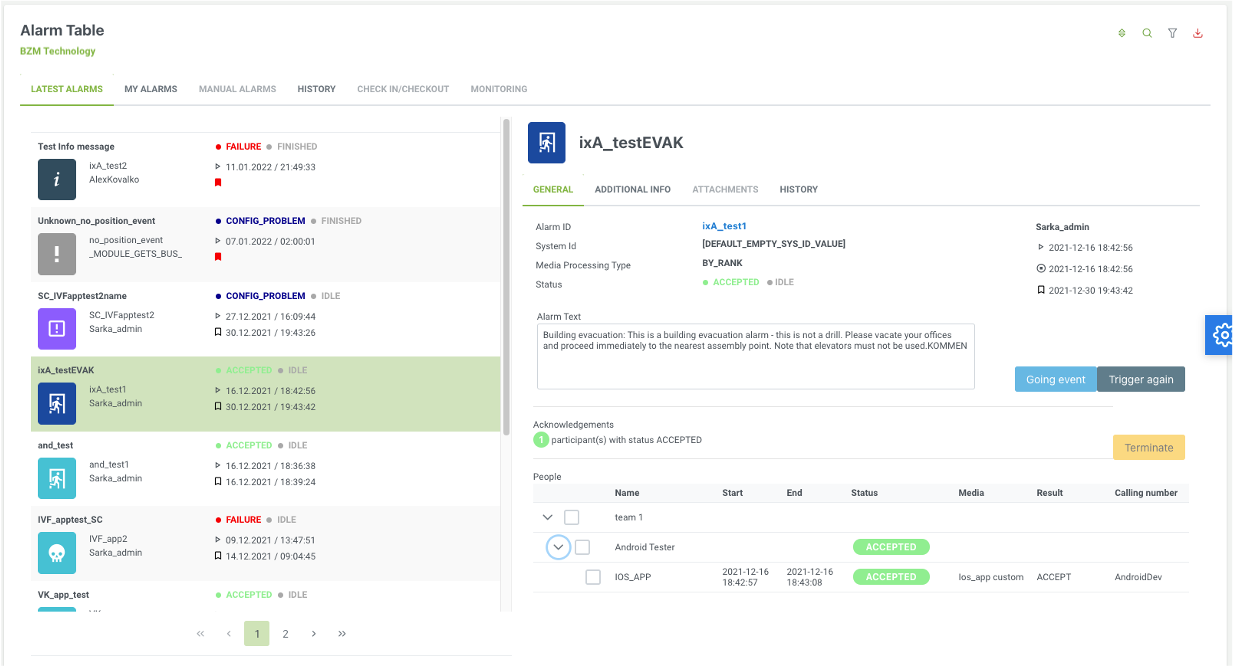Click the purple SC_IVFapptest2name alarm icon
The image size is (1233, 666).
point(57,328)
